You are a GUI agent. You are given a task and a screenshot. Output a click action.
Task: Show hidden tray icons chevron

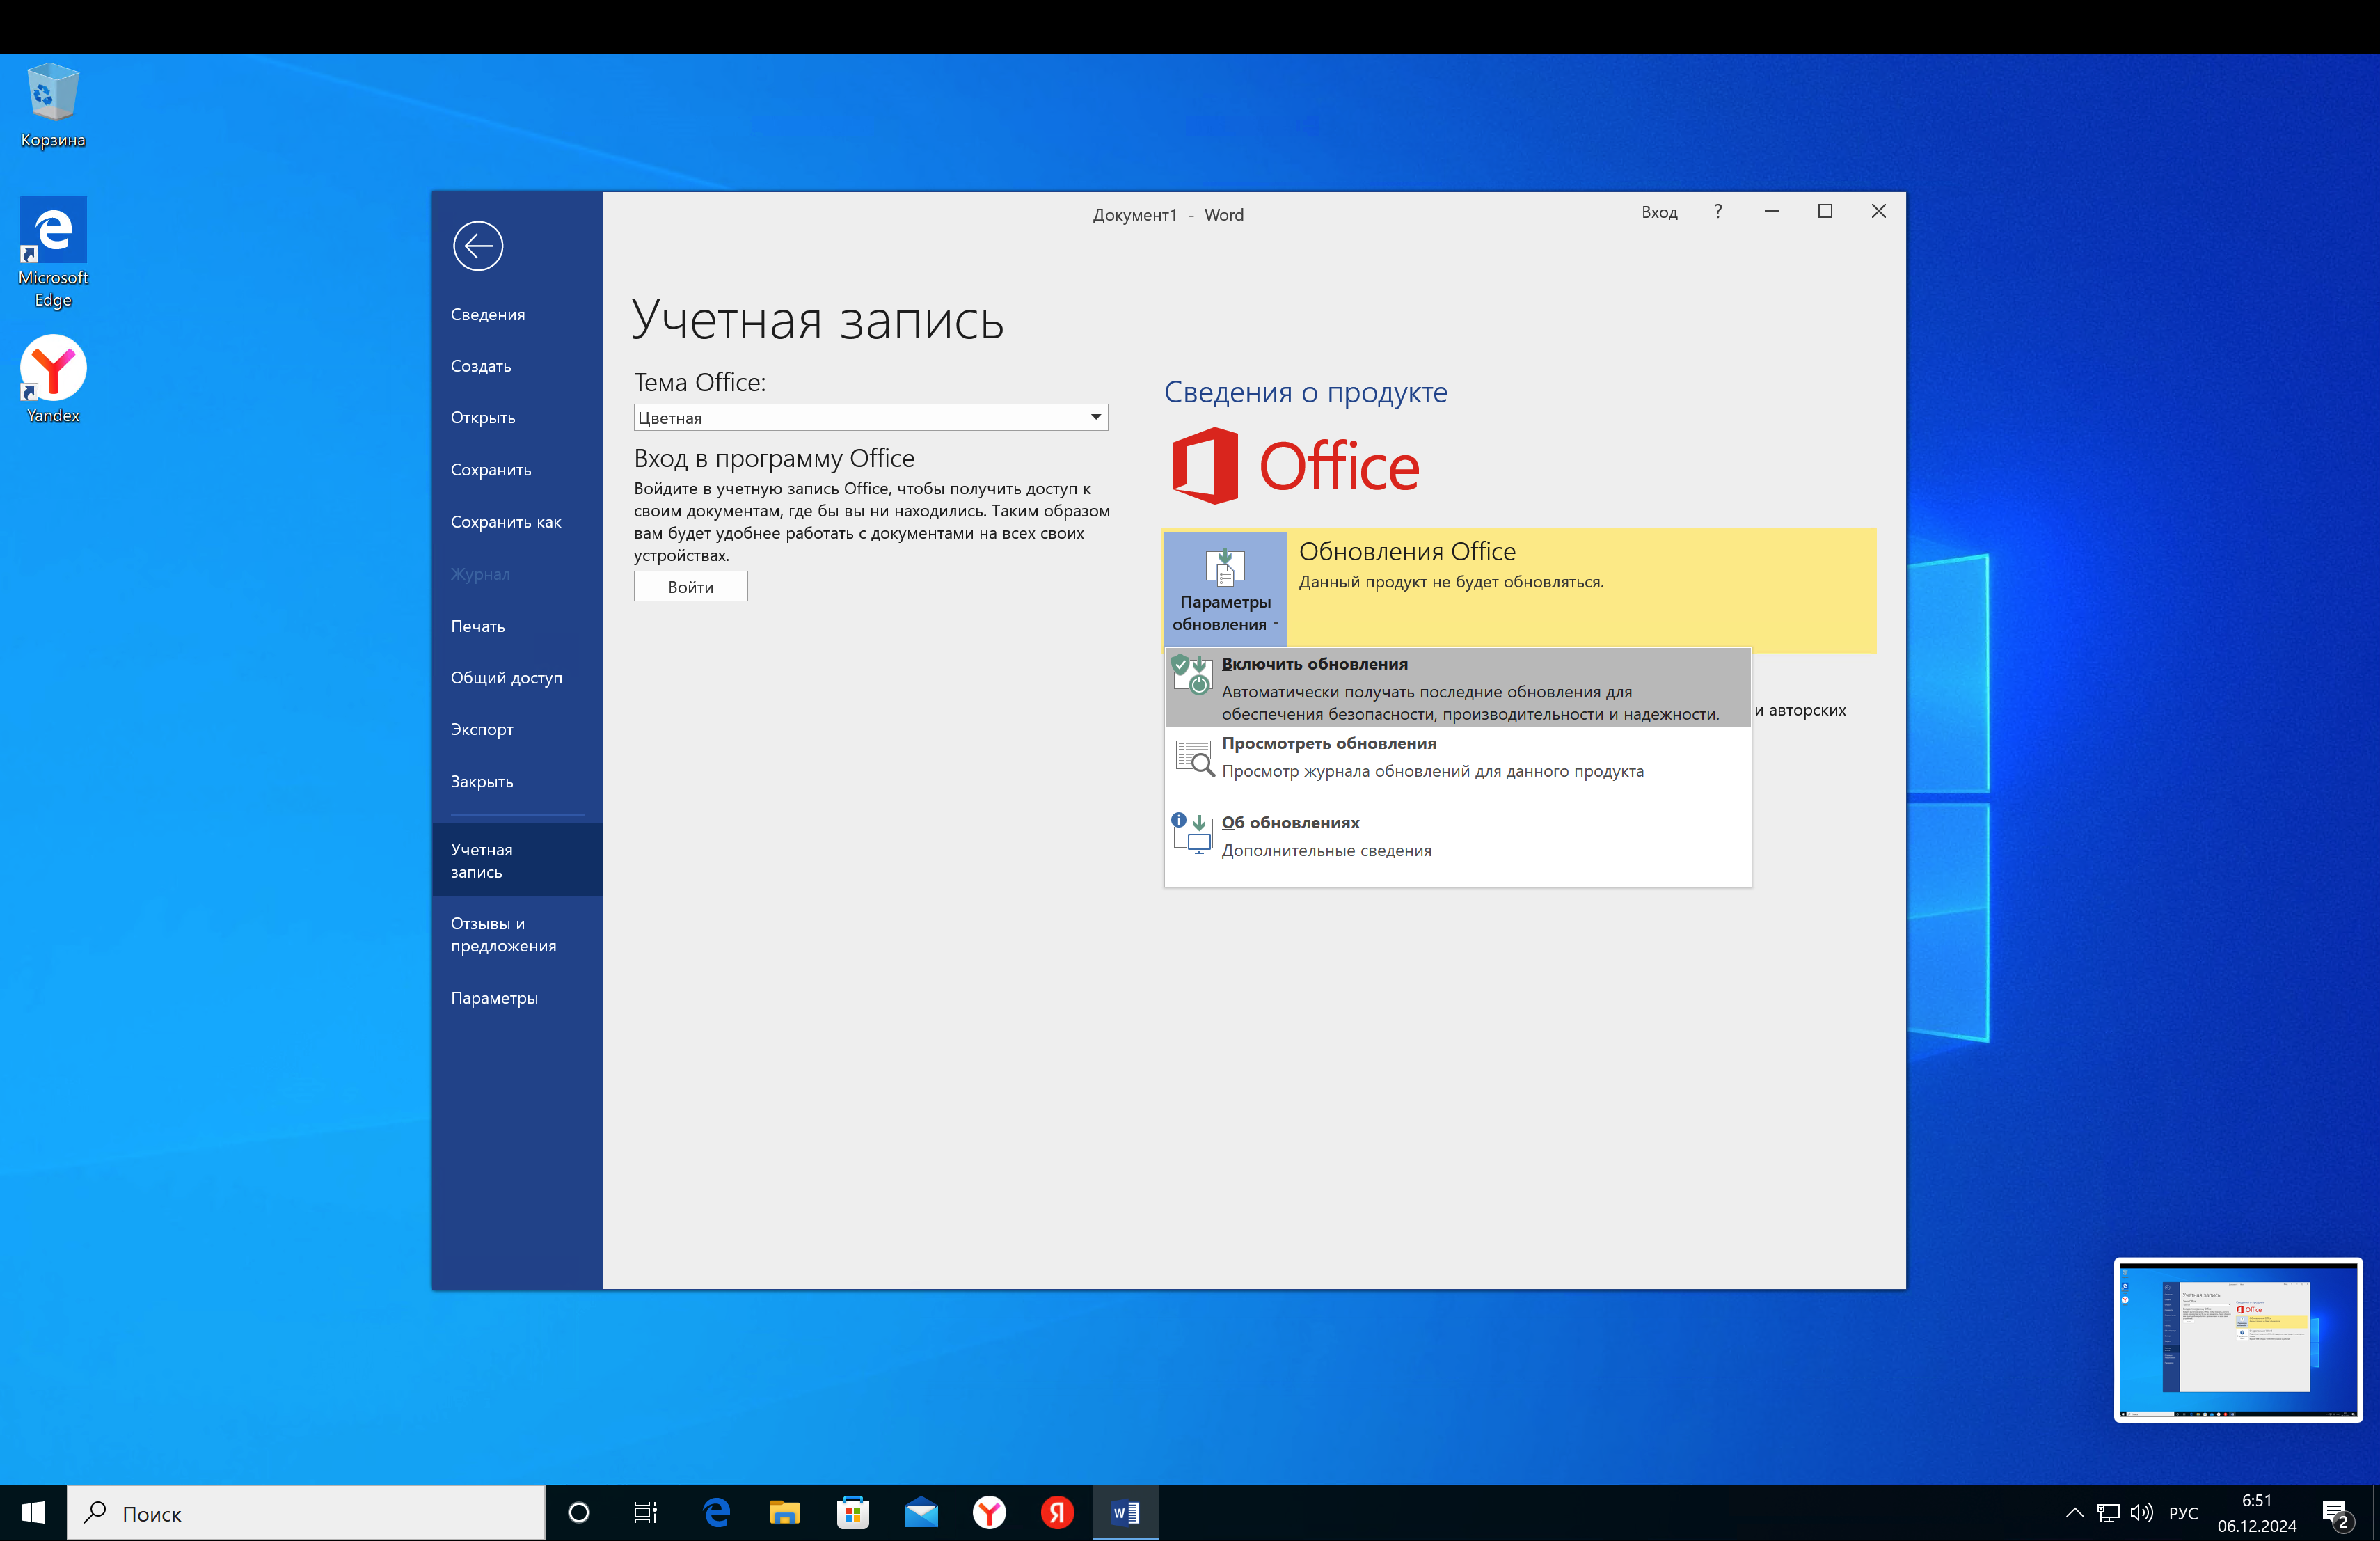(x=2074, y=1513)
